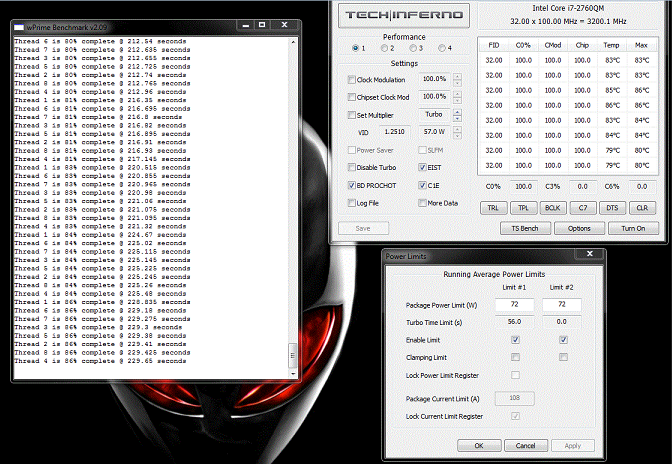Click the DTS button
Screen dimensions: 672x464
pyautogui.click(x=612, y=208)
